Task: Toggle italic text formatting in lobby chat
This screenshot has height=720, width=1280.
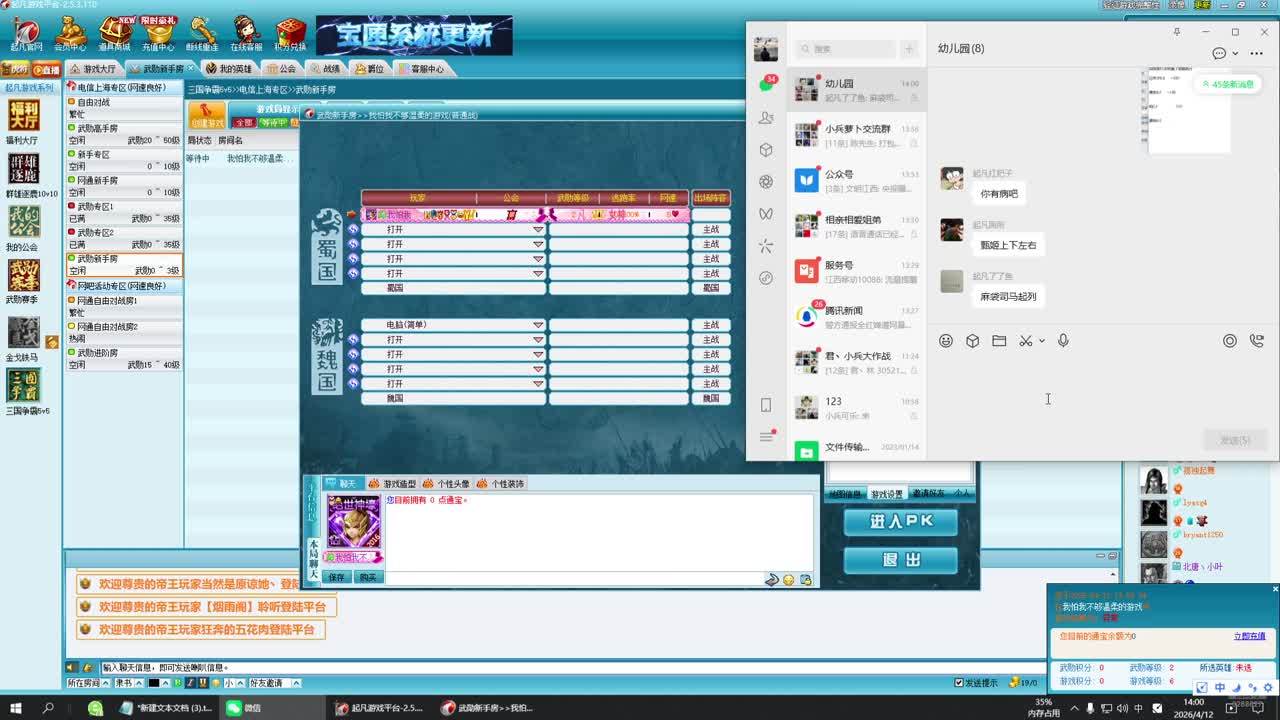Action: coord(190,683)
